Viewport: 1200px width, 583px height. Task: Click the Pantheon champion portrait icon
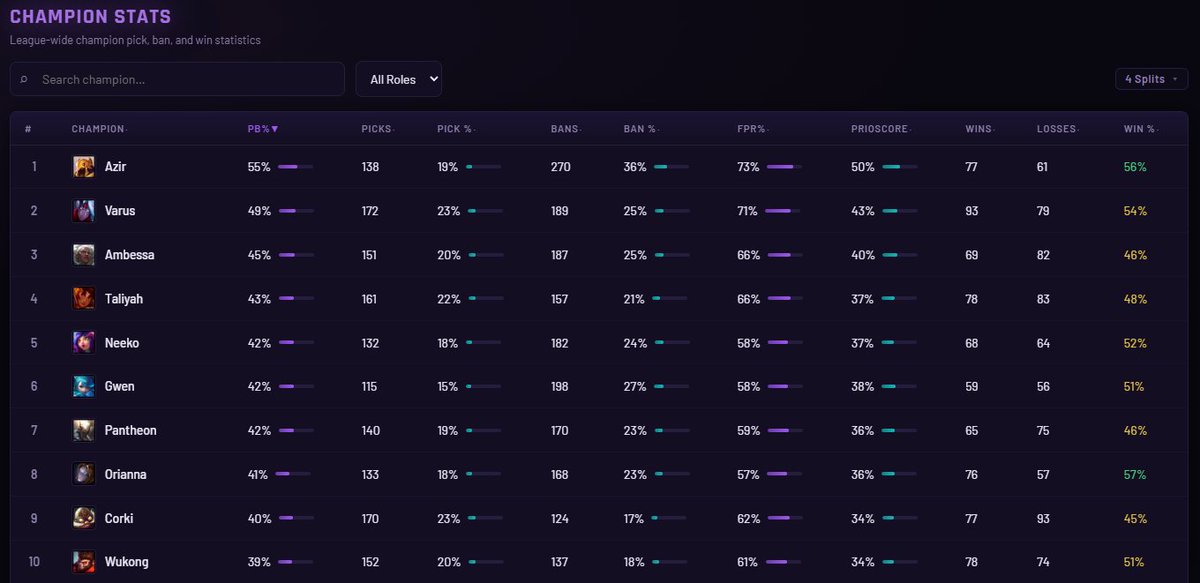click(x=84, y=430)
